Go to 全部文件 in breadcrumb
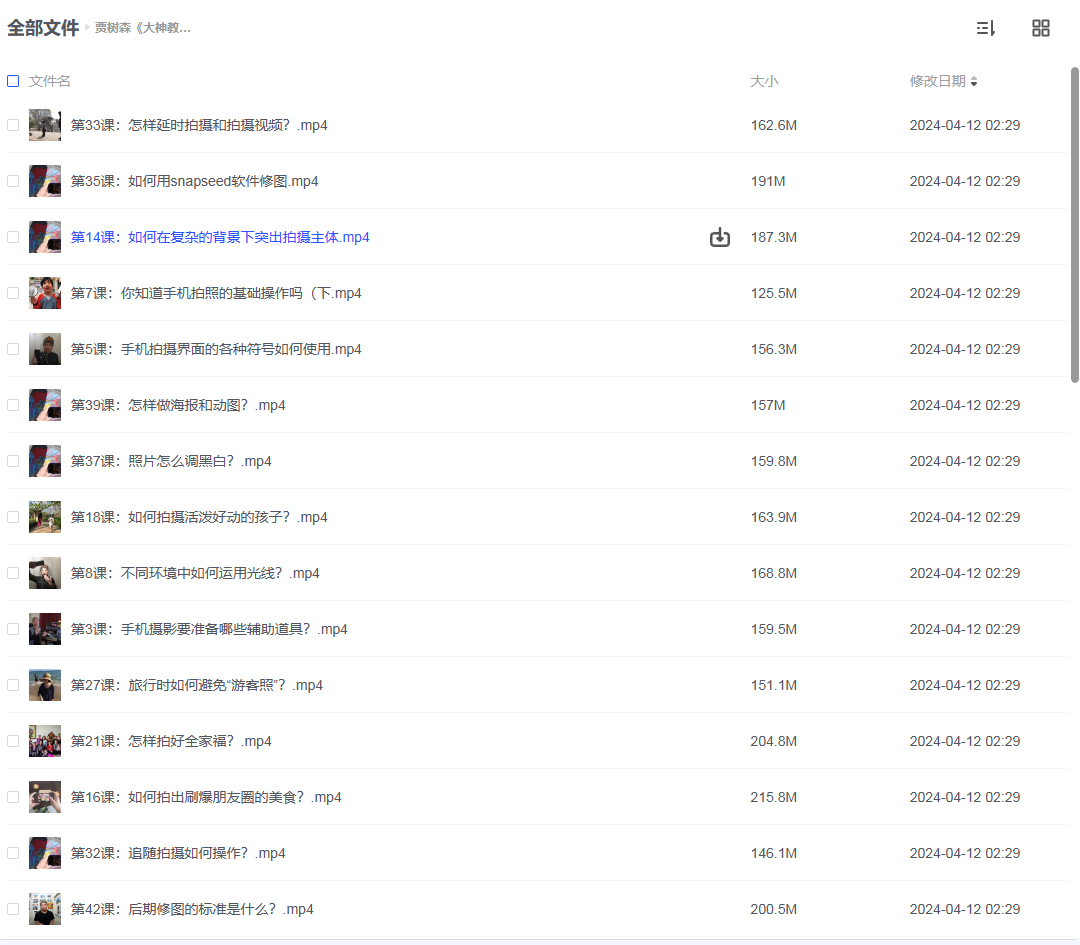 43,28
